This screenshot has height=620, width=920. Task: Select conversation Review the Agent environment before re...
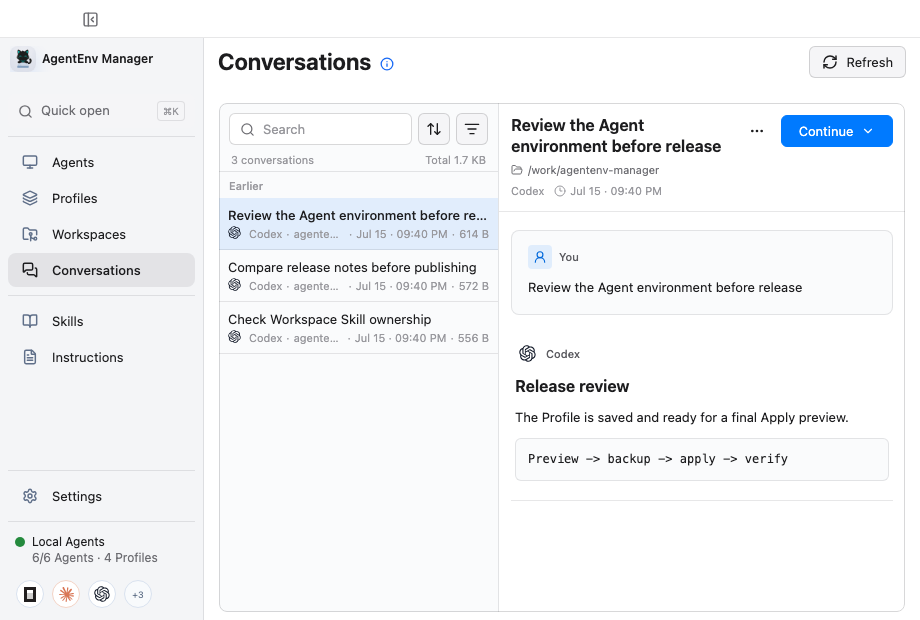[359, 224]
